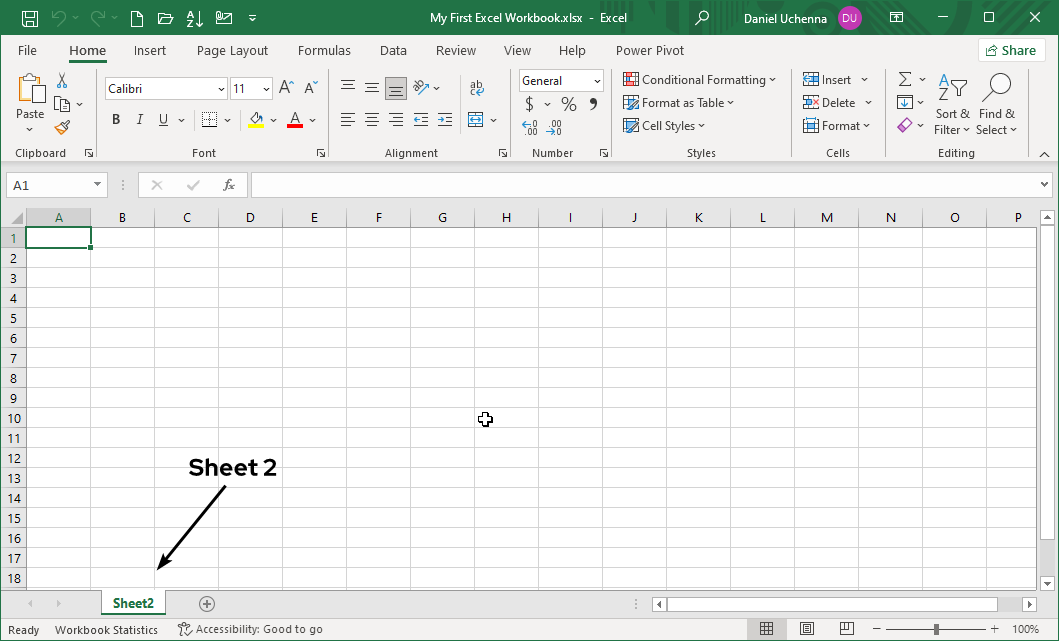Screen dimensions: 1059x641
Task: Toggle Middle Align for the cell
Action: [371, 87]
